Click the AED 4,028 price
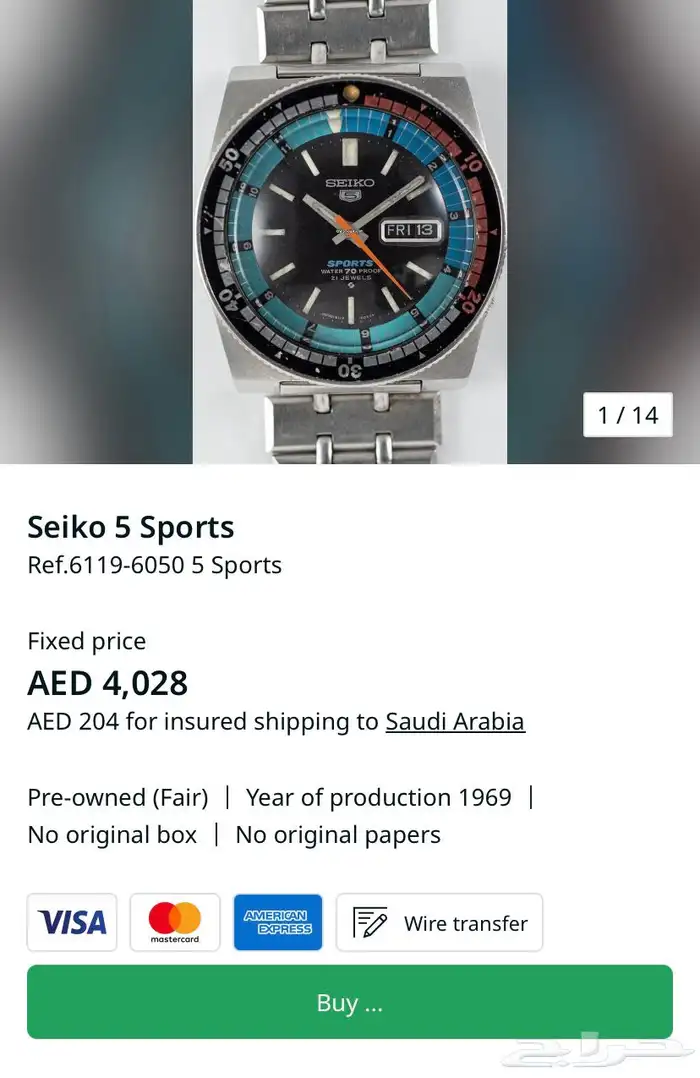700x1078 pixels. [x=108, y=683]
